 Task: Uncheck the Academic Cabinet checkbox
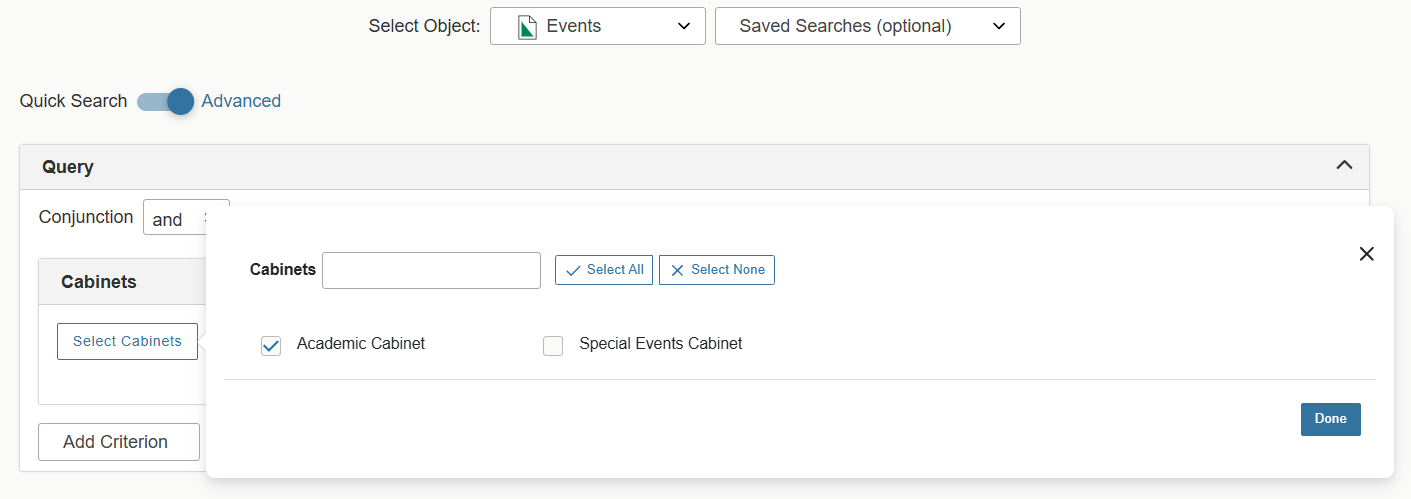271,346
